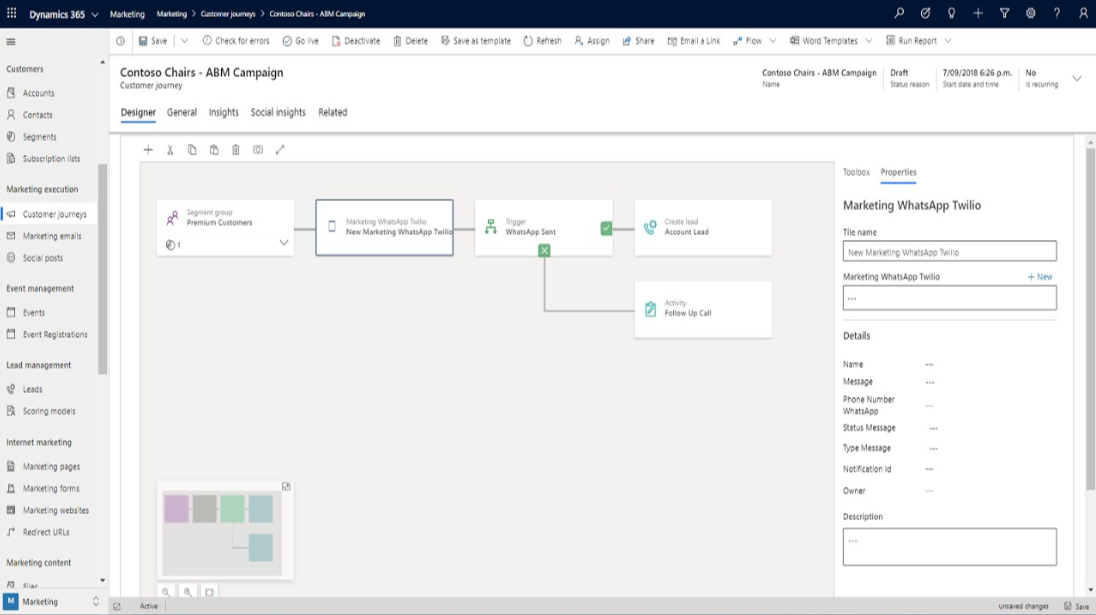Click the Go live button
This screenshot has width=1096, height=615.
[301, 41]
